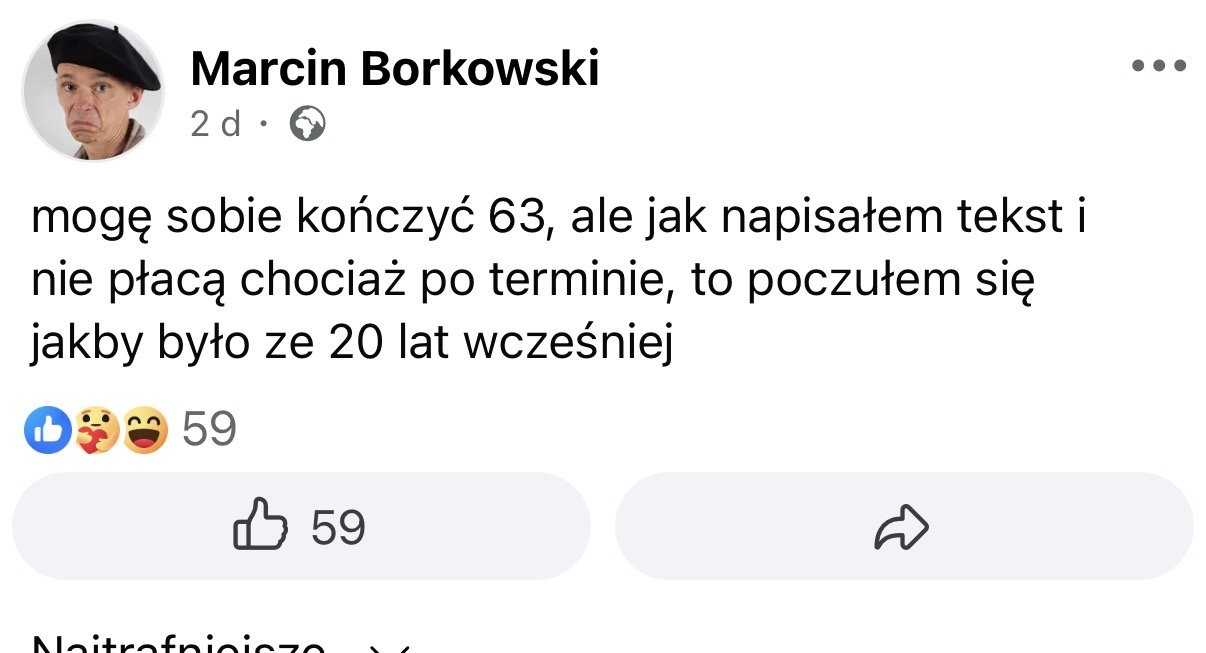
Task: Click the Haha laughing reaction emoji
Action: (x=145, y=430)
